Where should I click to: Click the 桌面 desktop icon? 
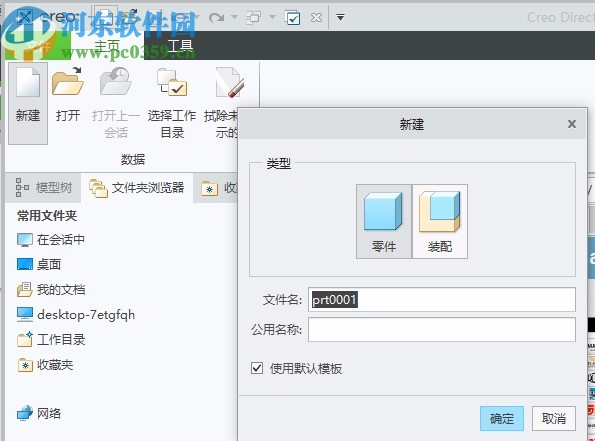[x=25, y=264]
